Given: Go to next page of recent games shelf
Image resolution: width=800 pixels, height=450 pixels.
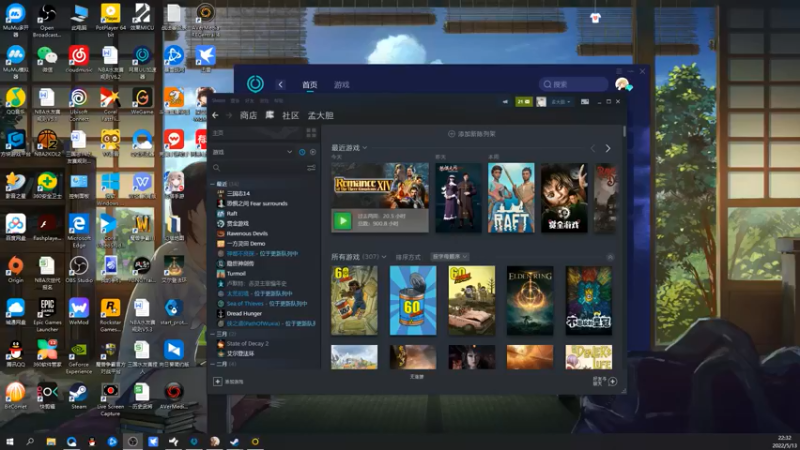Looking at the screenshot, I should 608,148.
